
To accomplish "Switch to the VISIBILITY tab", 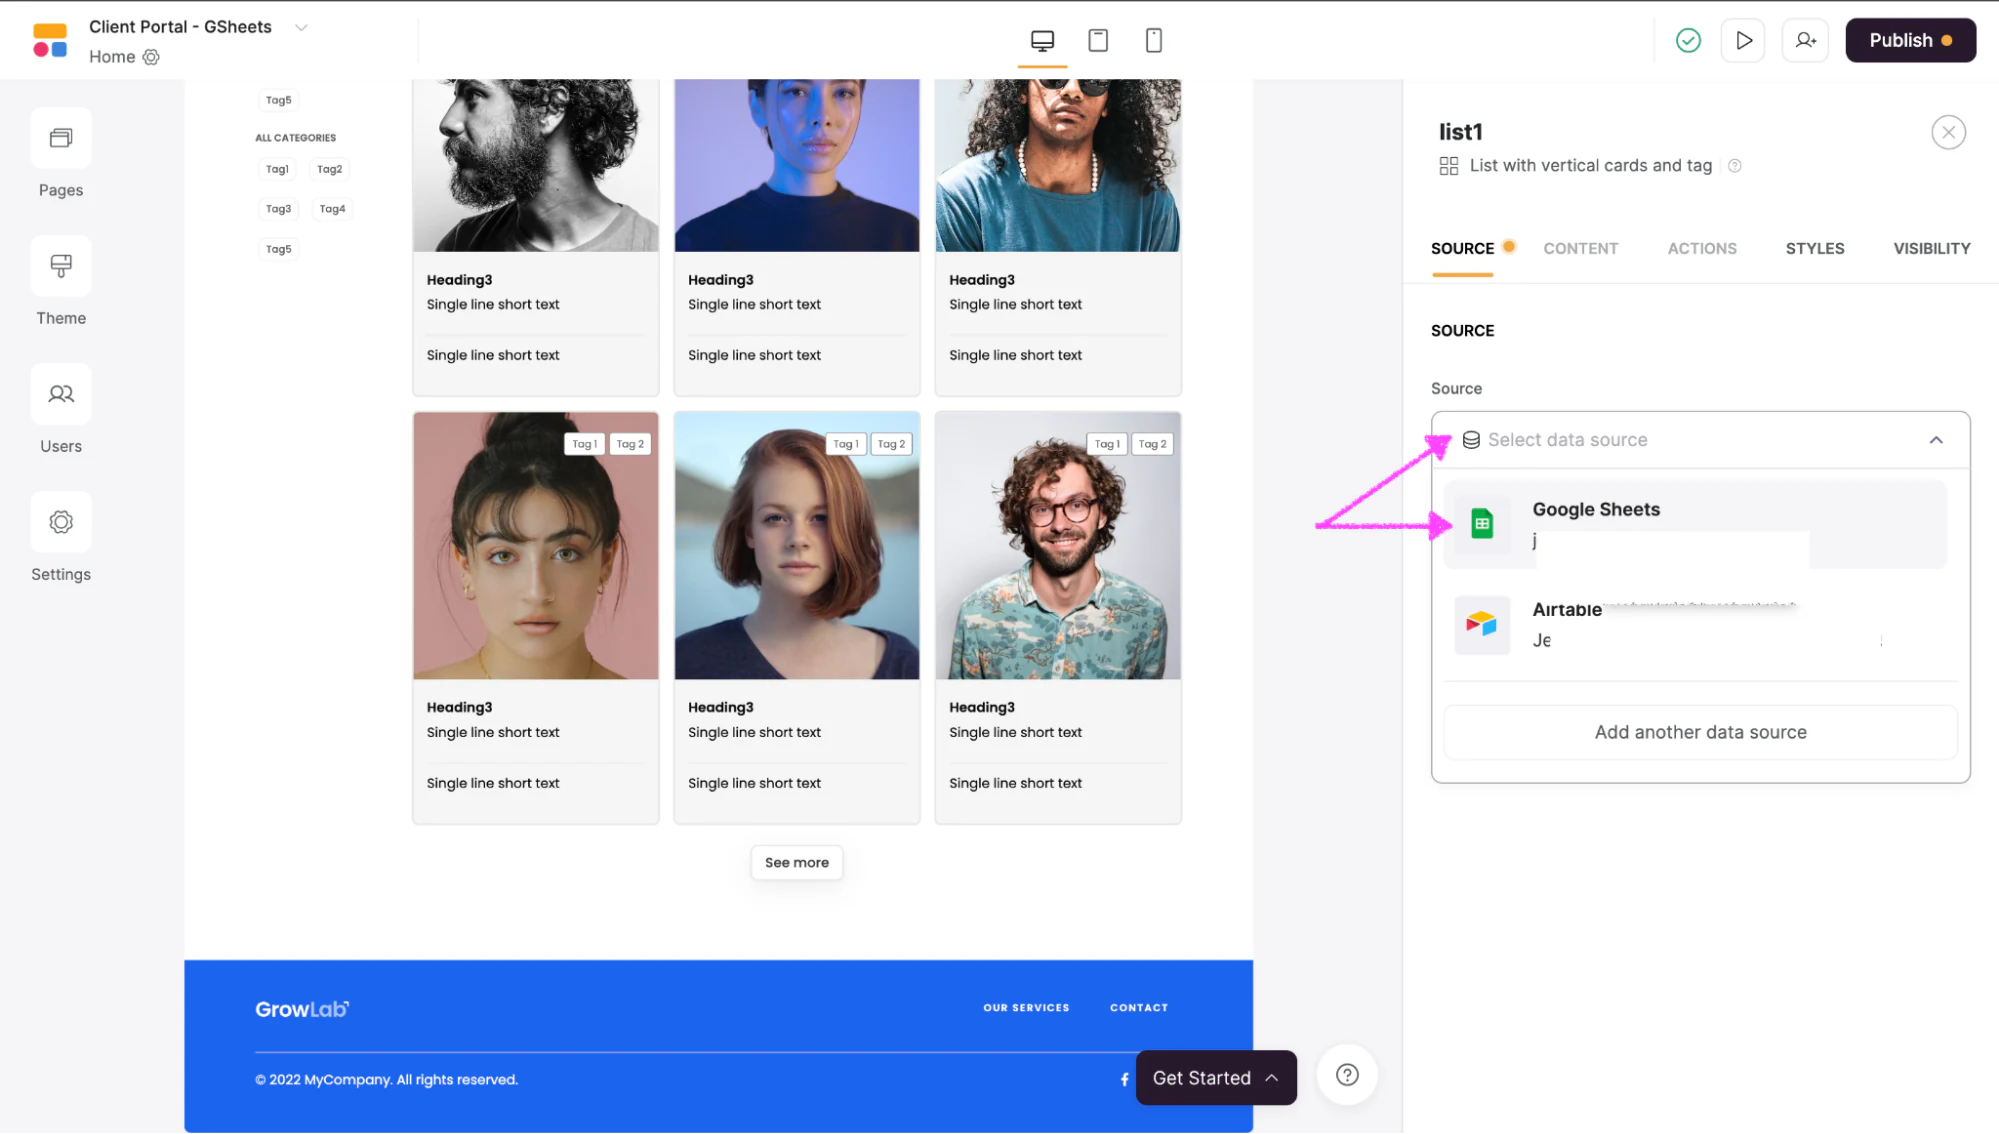I will point(1931,248).
